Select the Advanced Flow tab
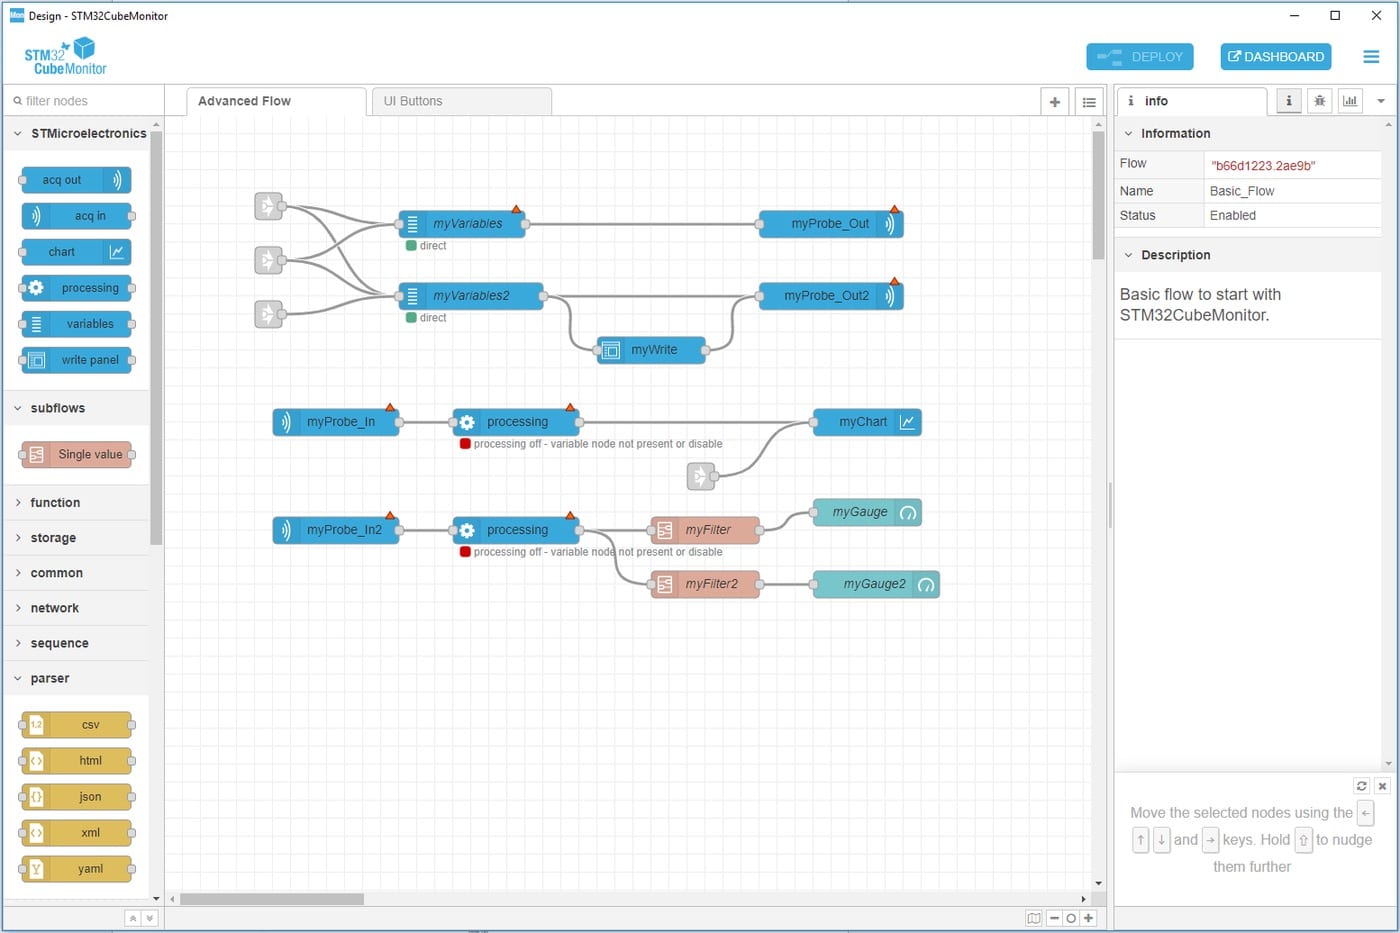This screenshot has width=1400, height=933. tap(244, 101)
